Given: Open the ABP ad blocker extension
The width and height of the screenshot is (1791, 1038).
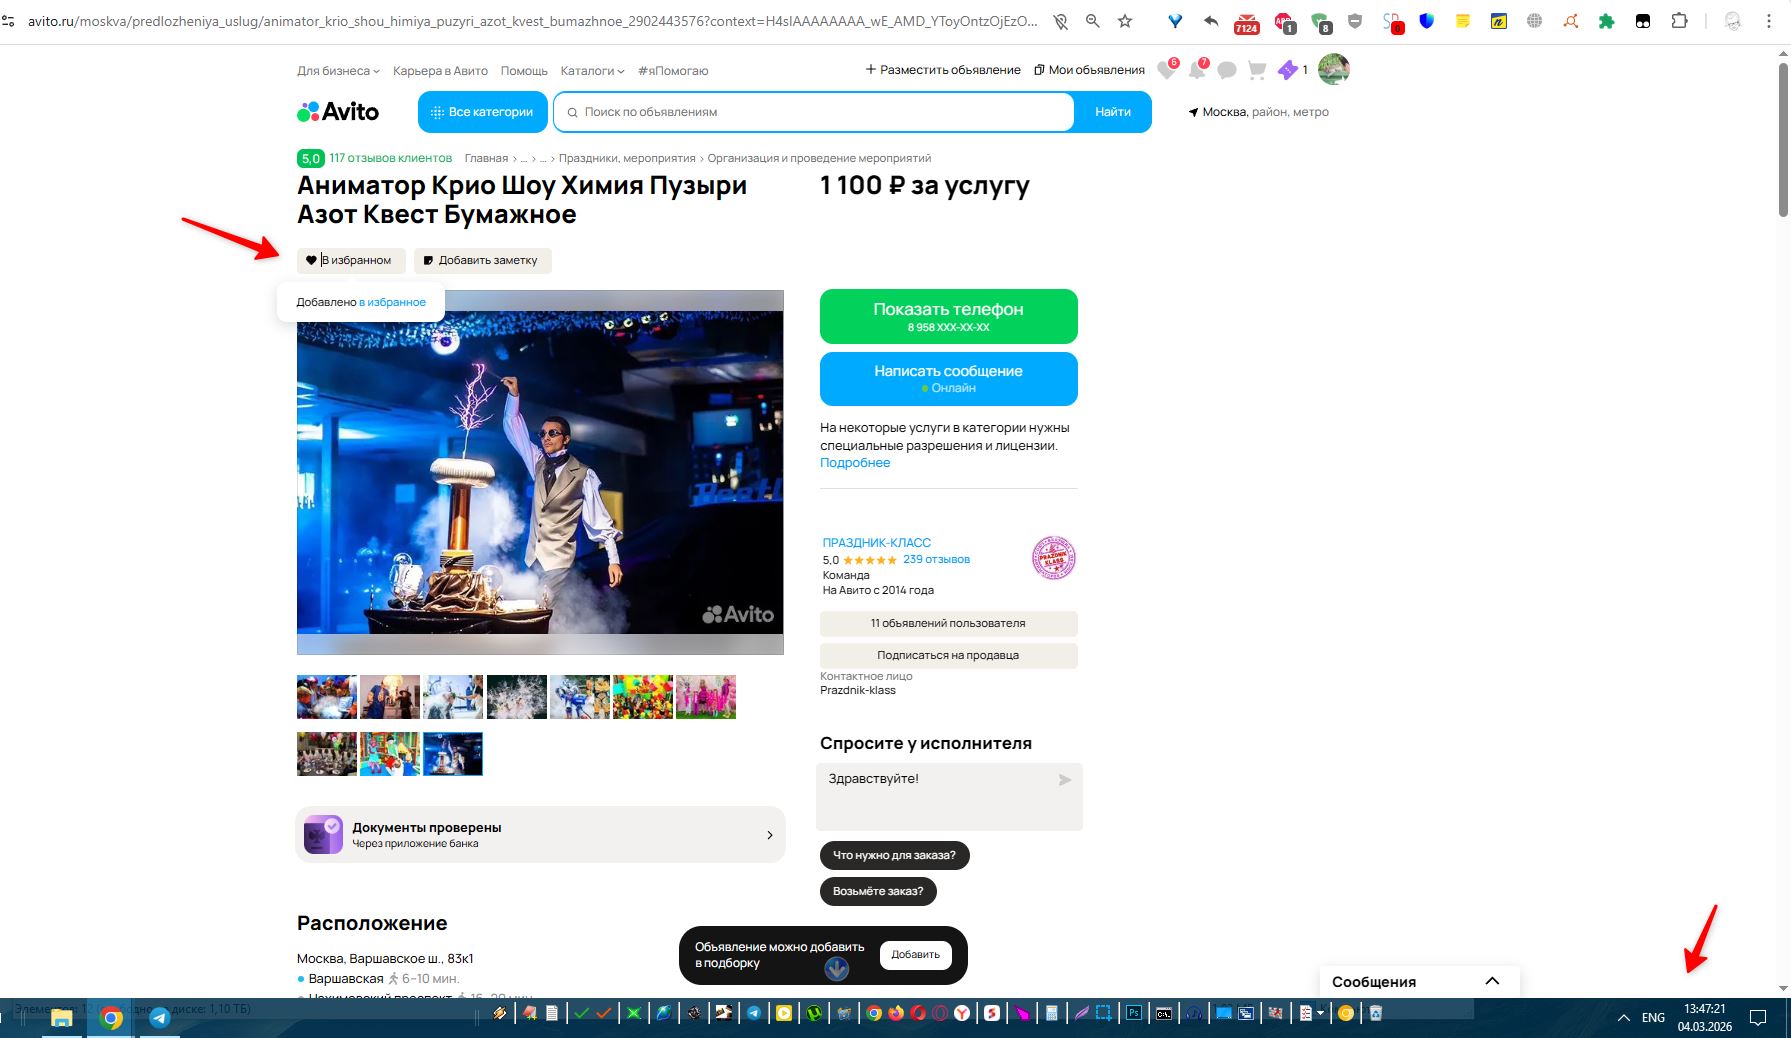Looking at the screenshot, I should [x=1284, y=22].
